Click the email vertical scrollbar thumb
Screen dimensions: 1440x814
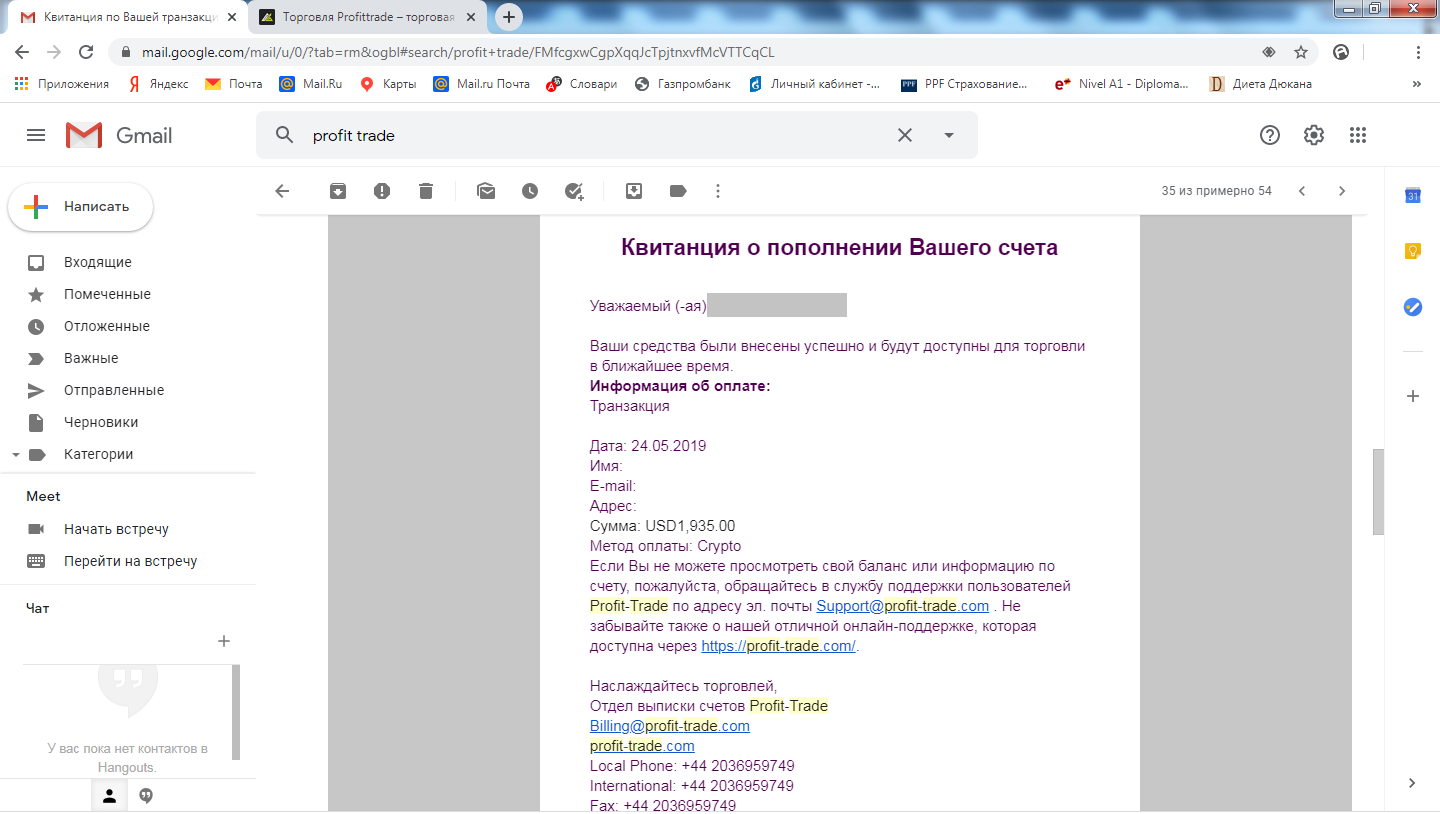[x=1378, y=491]
